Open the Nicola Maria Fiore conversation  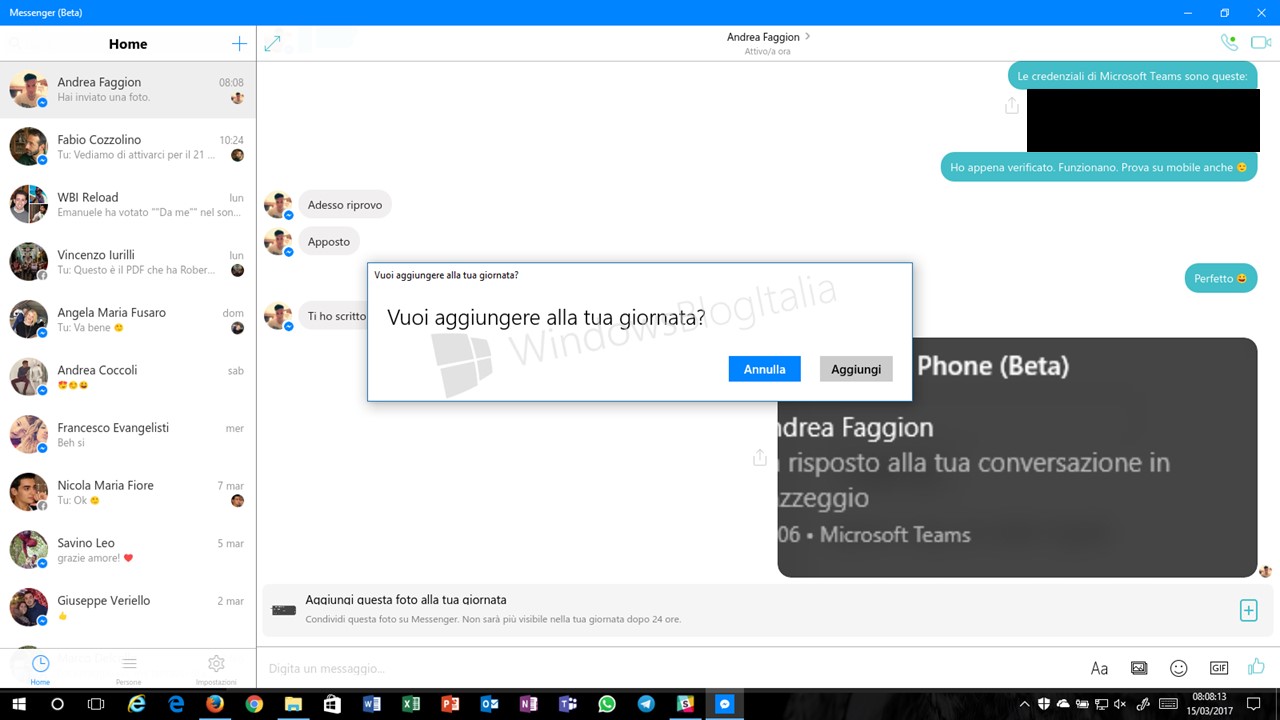pos(128,492)
